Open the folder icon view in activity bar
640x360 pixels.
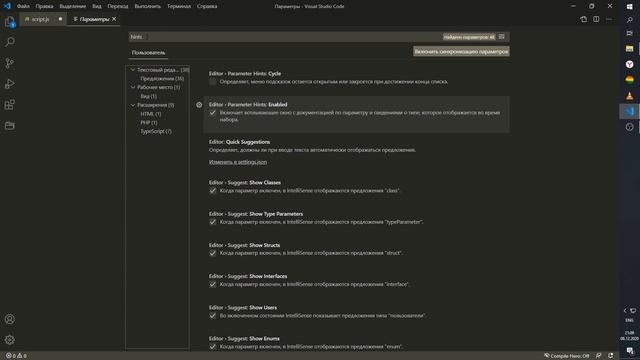click(10, 125)
